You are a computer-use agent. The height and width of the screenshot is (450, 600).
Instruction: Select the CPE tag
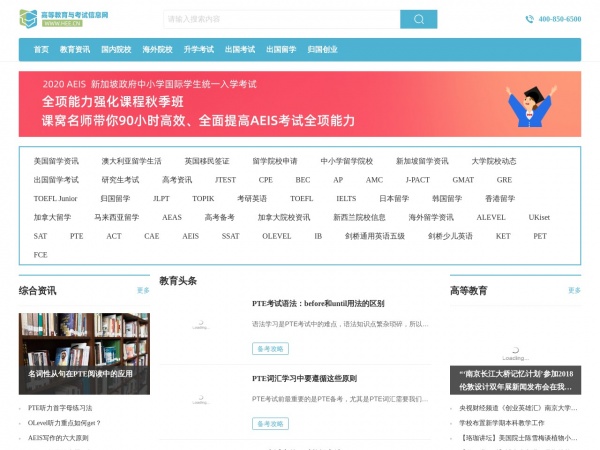pyautogui.click(x=266, y=180)
